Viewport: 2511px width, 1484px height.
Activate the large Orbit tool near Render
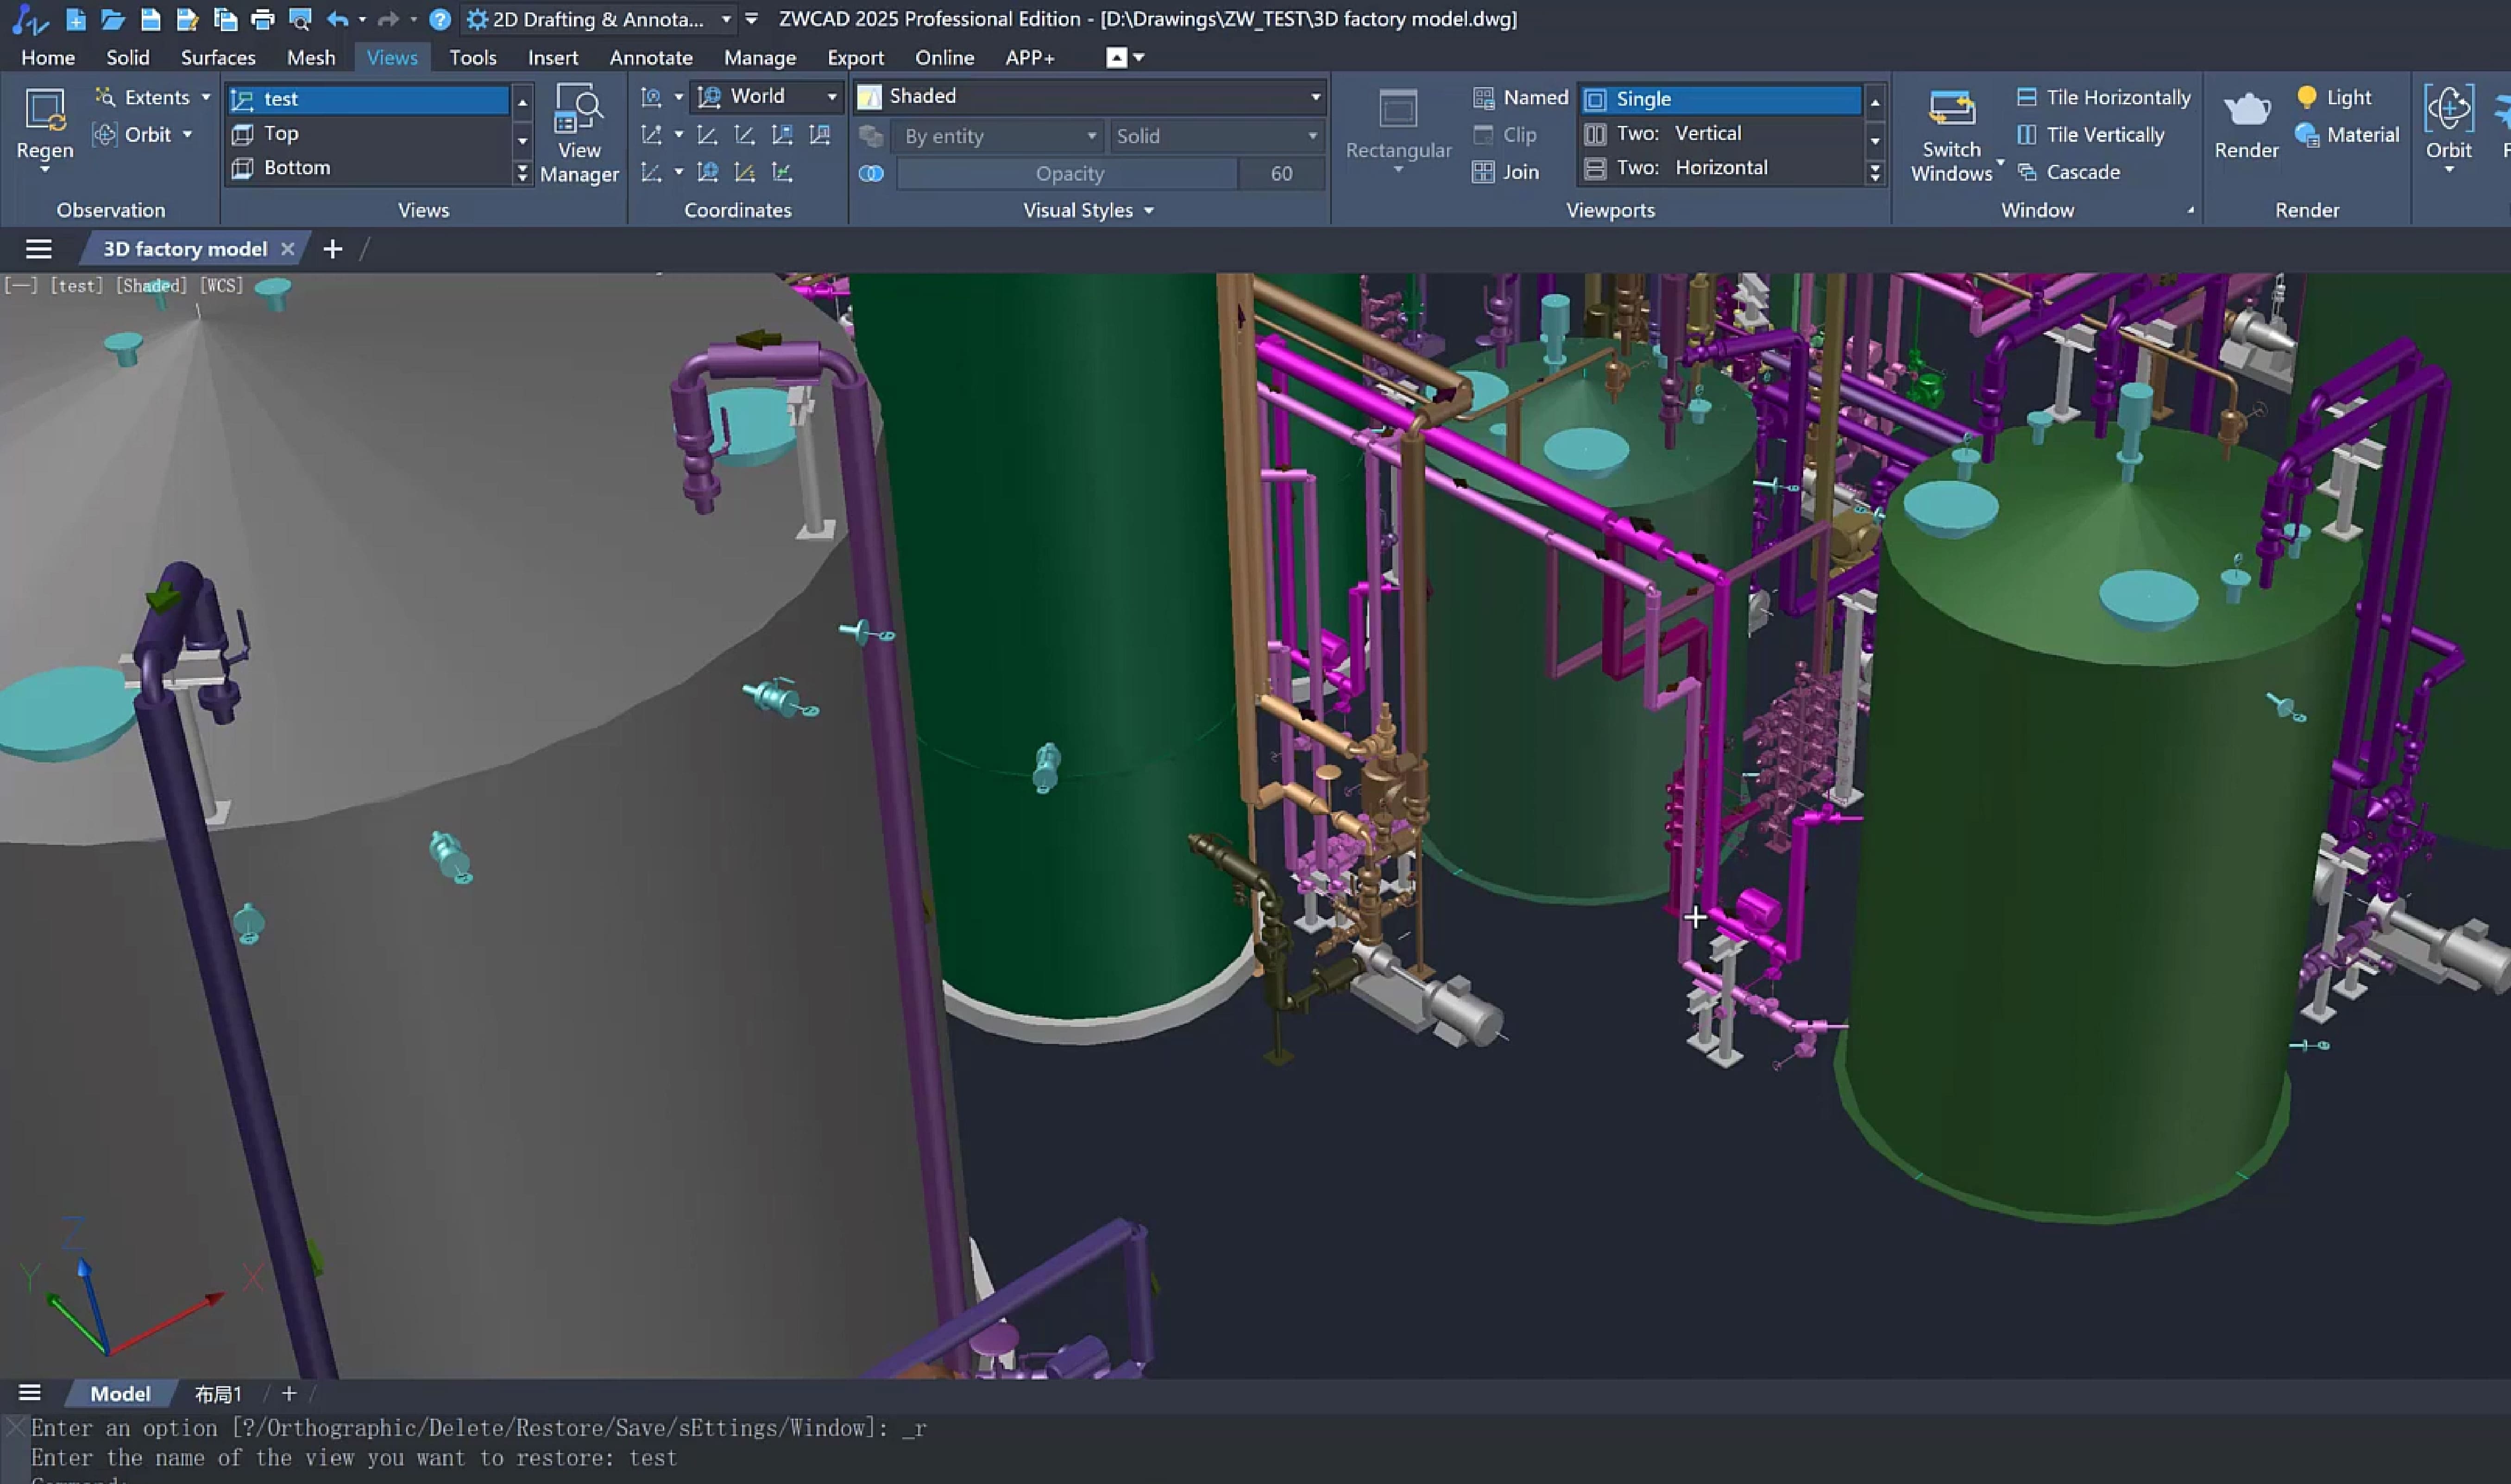[2448, 124]
